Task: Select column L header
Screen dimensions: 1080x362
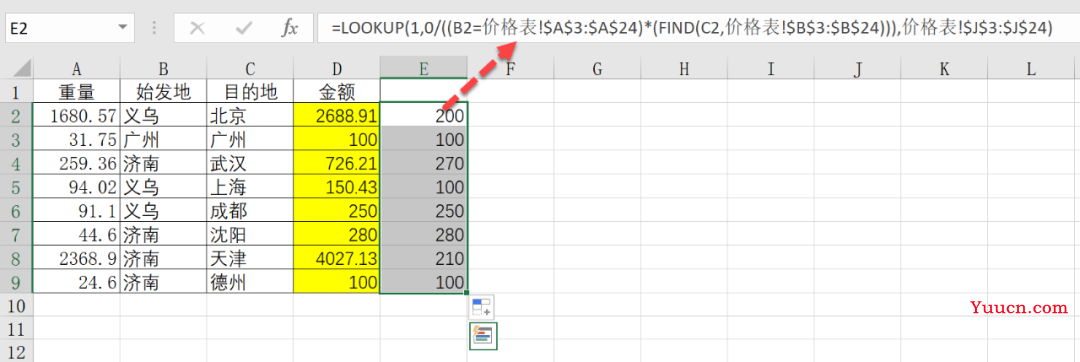Action: pyautogui.click(x=1031, y=68)
